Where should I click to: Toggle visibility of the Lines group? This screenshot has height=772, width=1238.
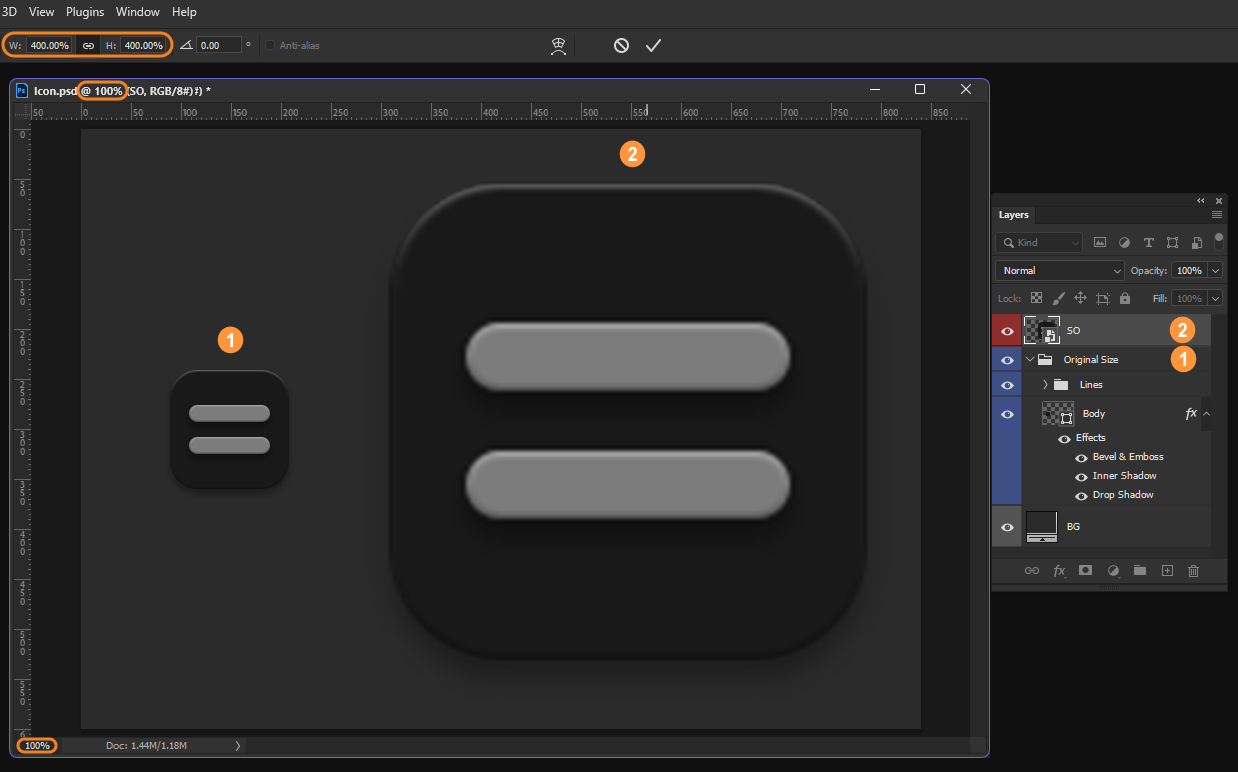1007,384
